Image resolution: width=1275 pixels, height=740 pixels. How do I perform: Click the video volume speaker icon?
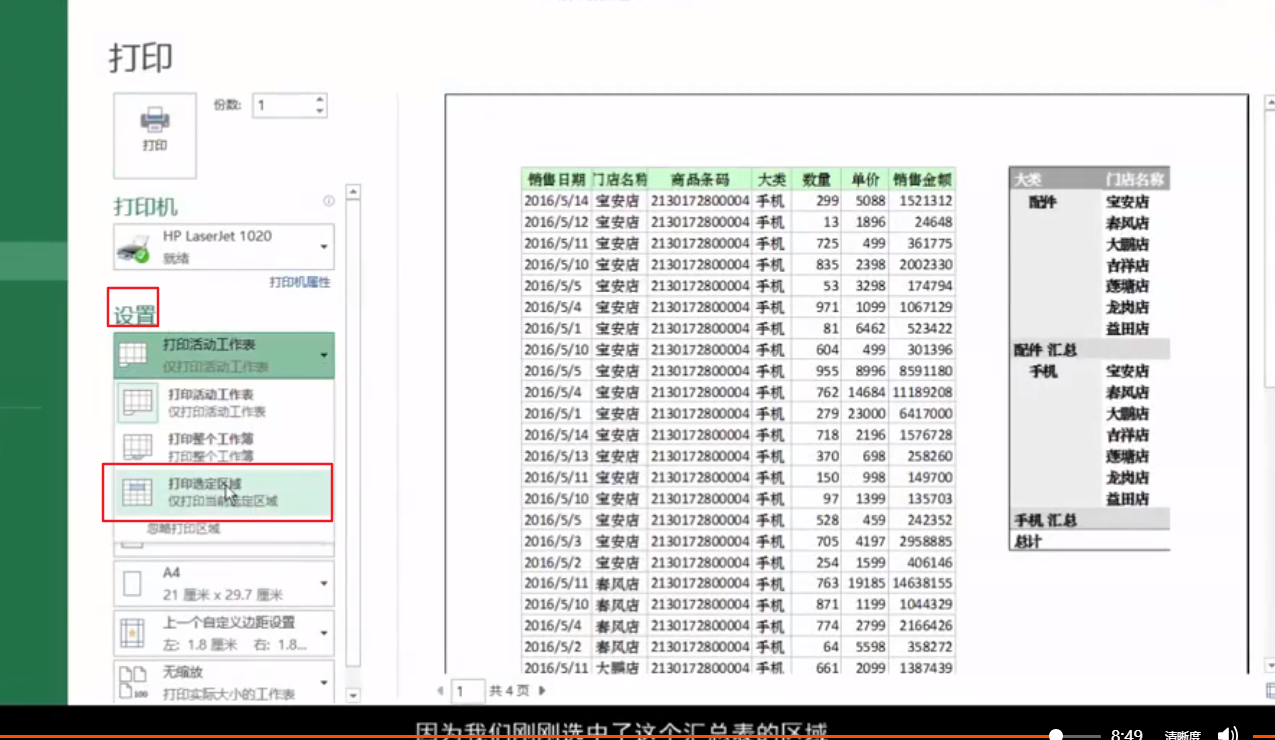(1229, 735)
